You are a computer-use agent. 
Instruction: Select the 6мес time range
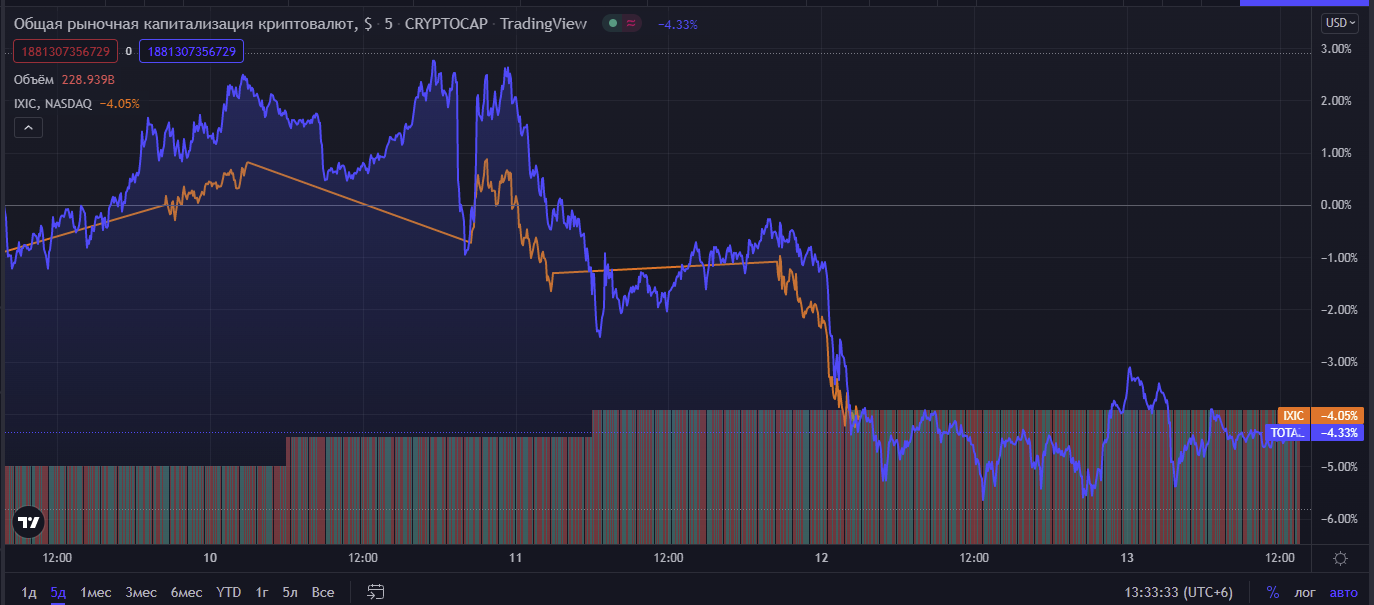click(x=186, y=592)
